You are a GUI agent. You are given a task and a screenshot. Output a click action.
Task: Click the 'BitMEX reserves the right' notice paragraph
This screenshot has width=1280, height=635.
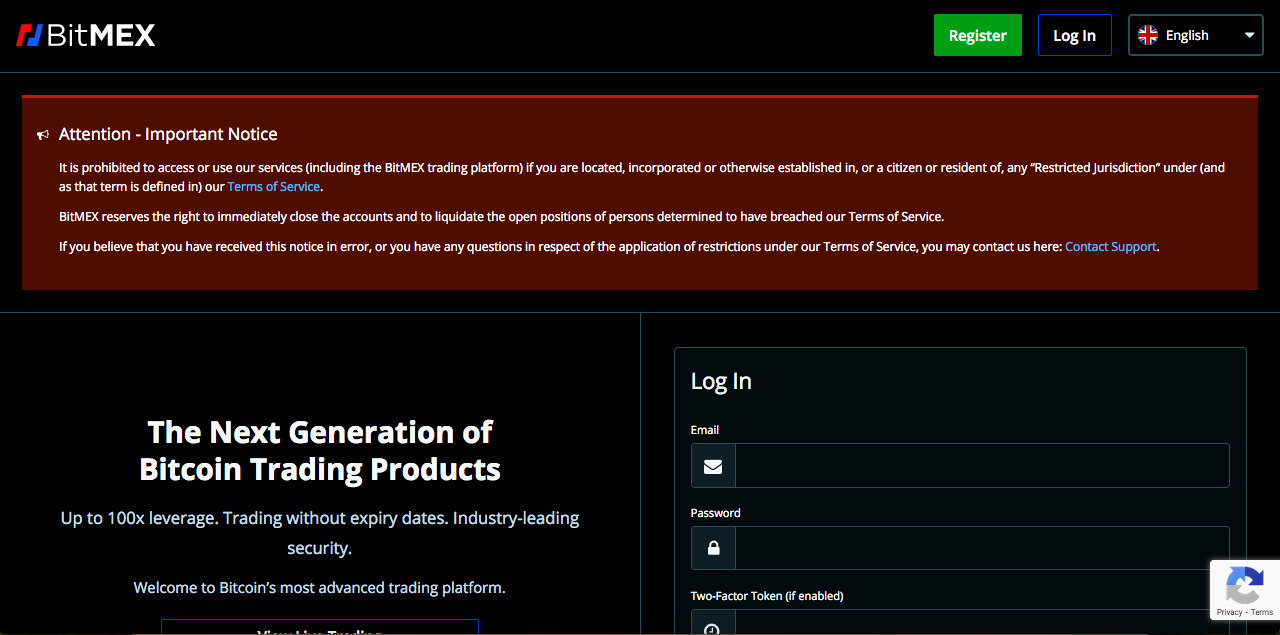click(501, 217)
